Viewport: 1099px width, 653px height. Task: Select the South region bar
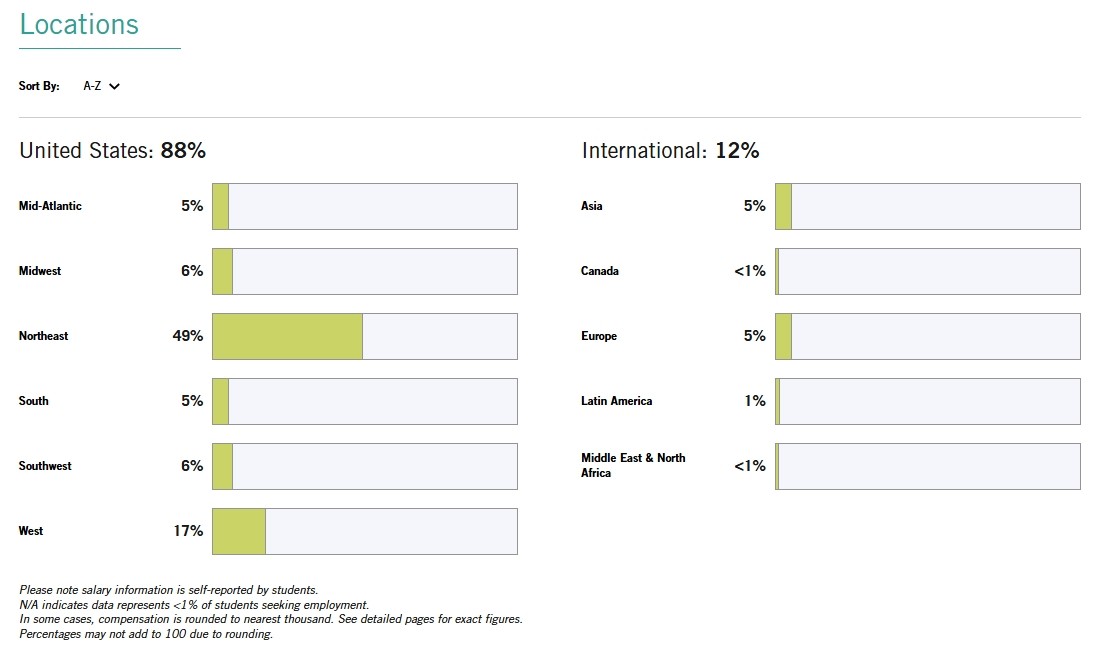364,401
